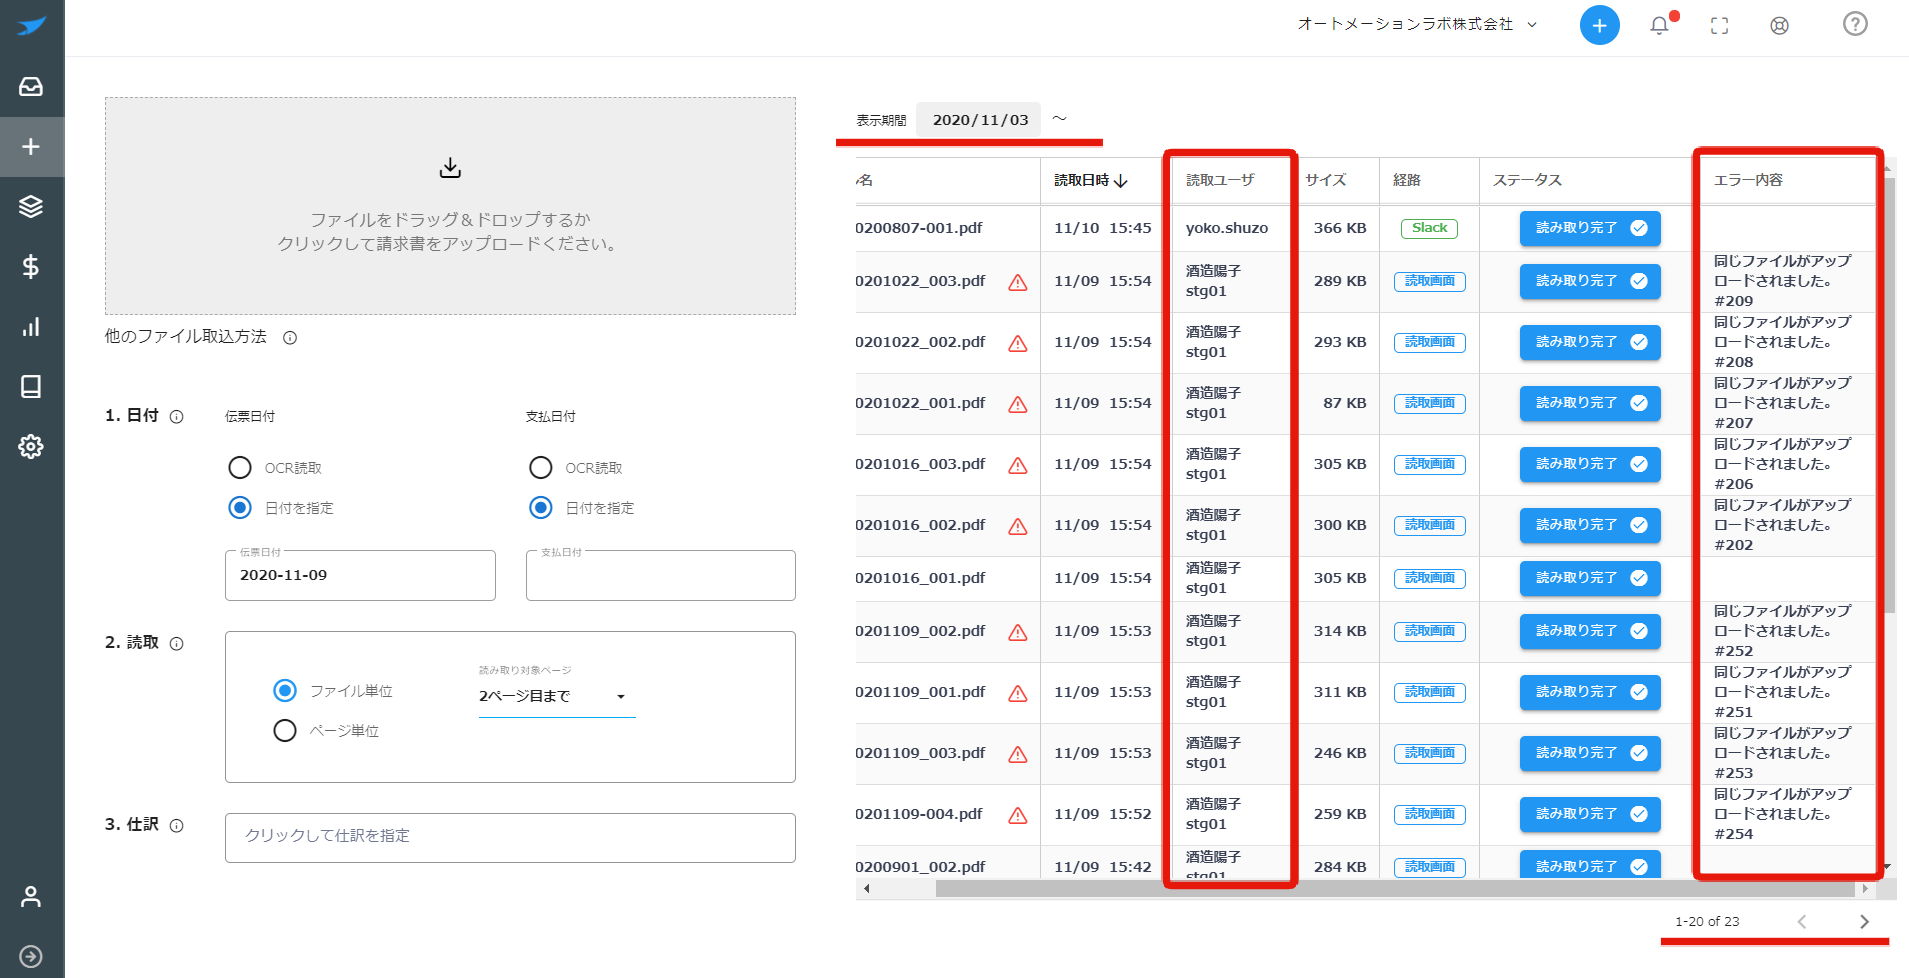The height and width of the screenshot is (978, 1909).
Task: Click info icon next to 1. 日付
Action: click(177, 417)
